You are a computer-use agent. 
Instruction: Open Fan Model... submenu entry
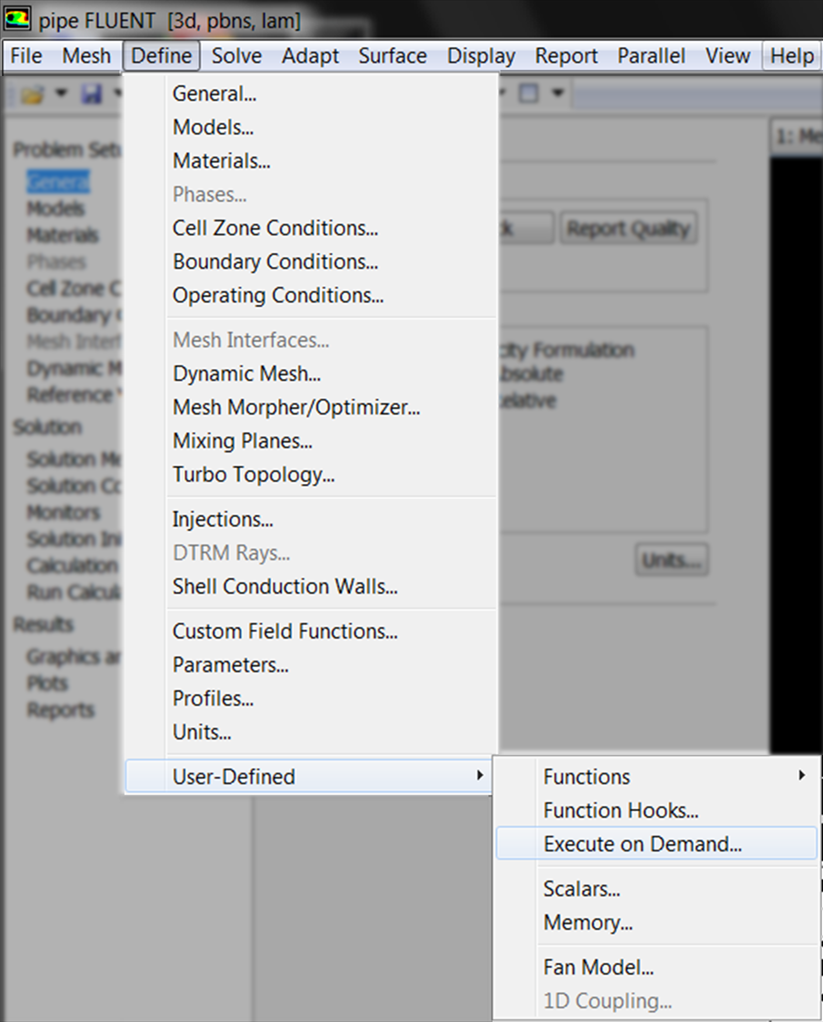(x=656, y=968)
